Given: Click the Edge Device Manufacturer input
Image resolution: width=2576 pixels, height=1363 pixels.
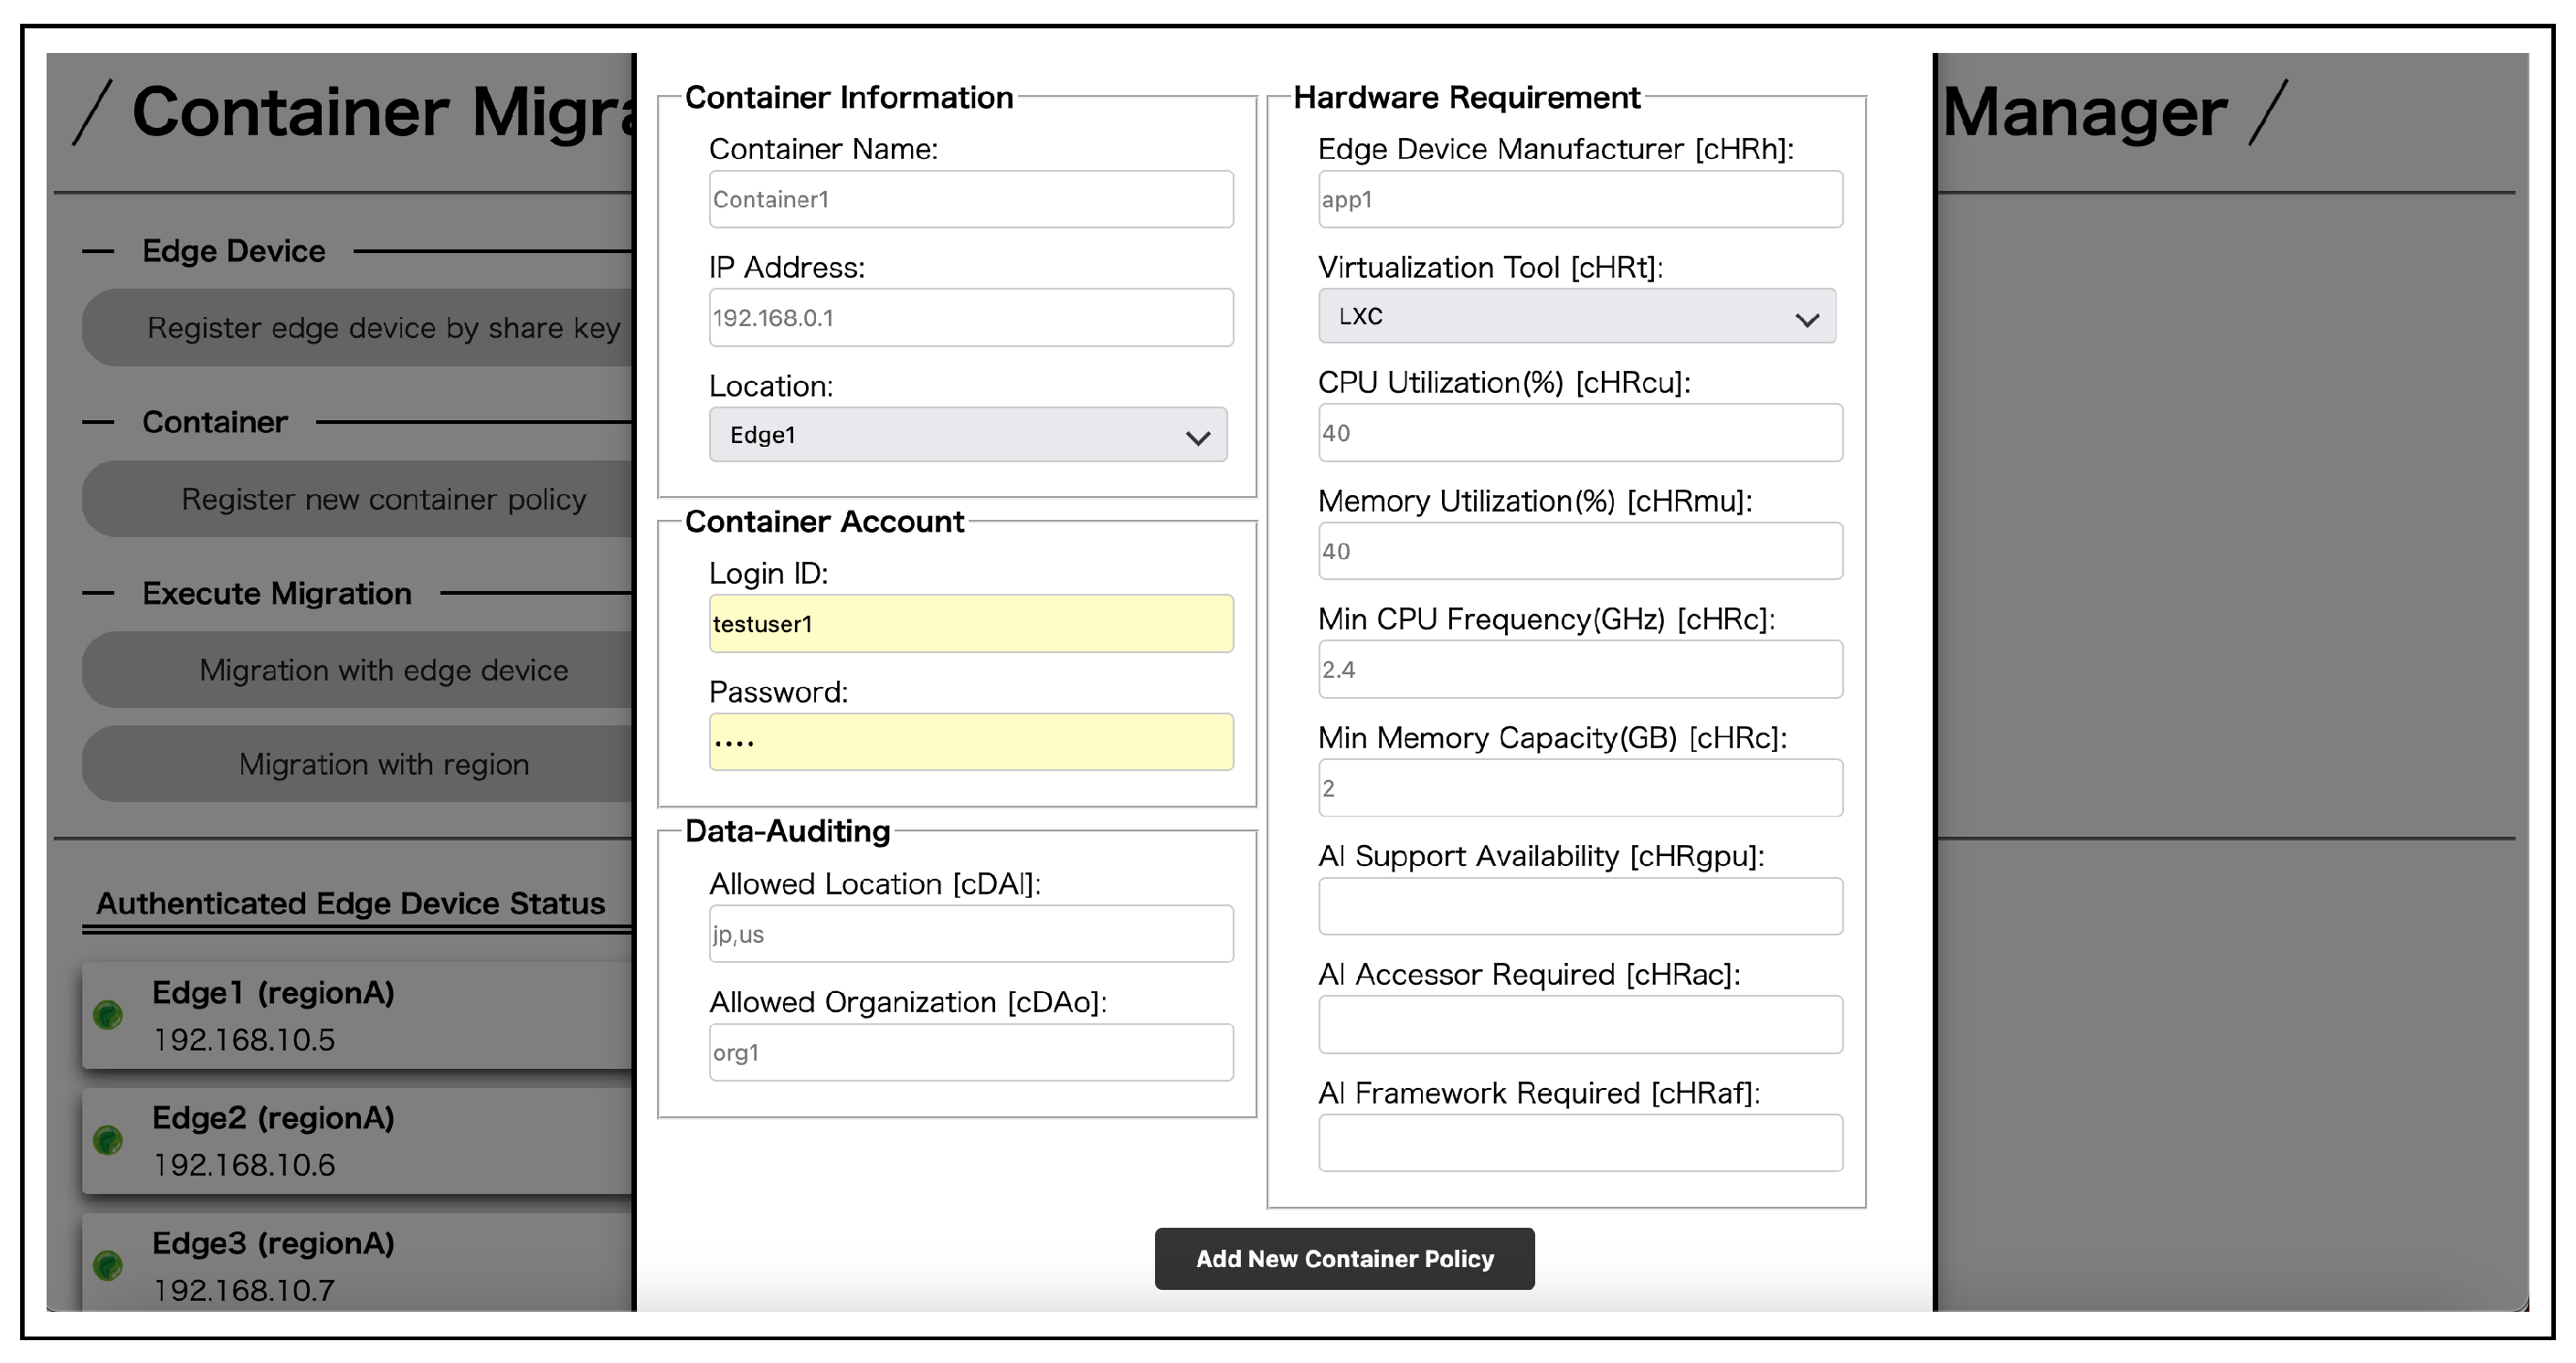Looking at the screenshot, I should [x=1580, y=199].
